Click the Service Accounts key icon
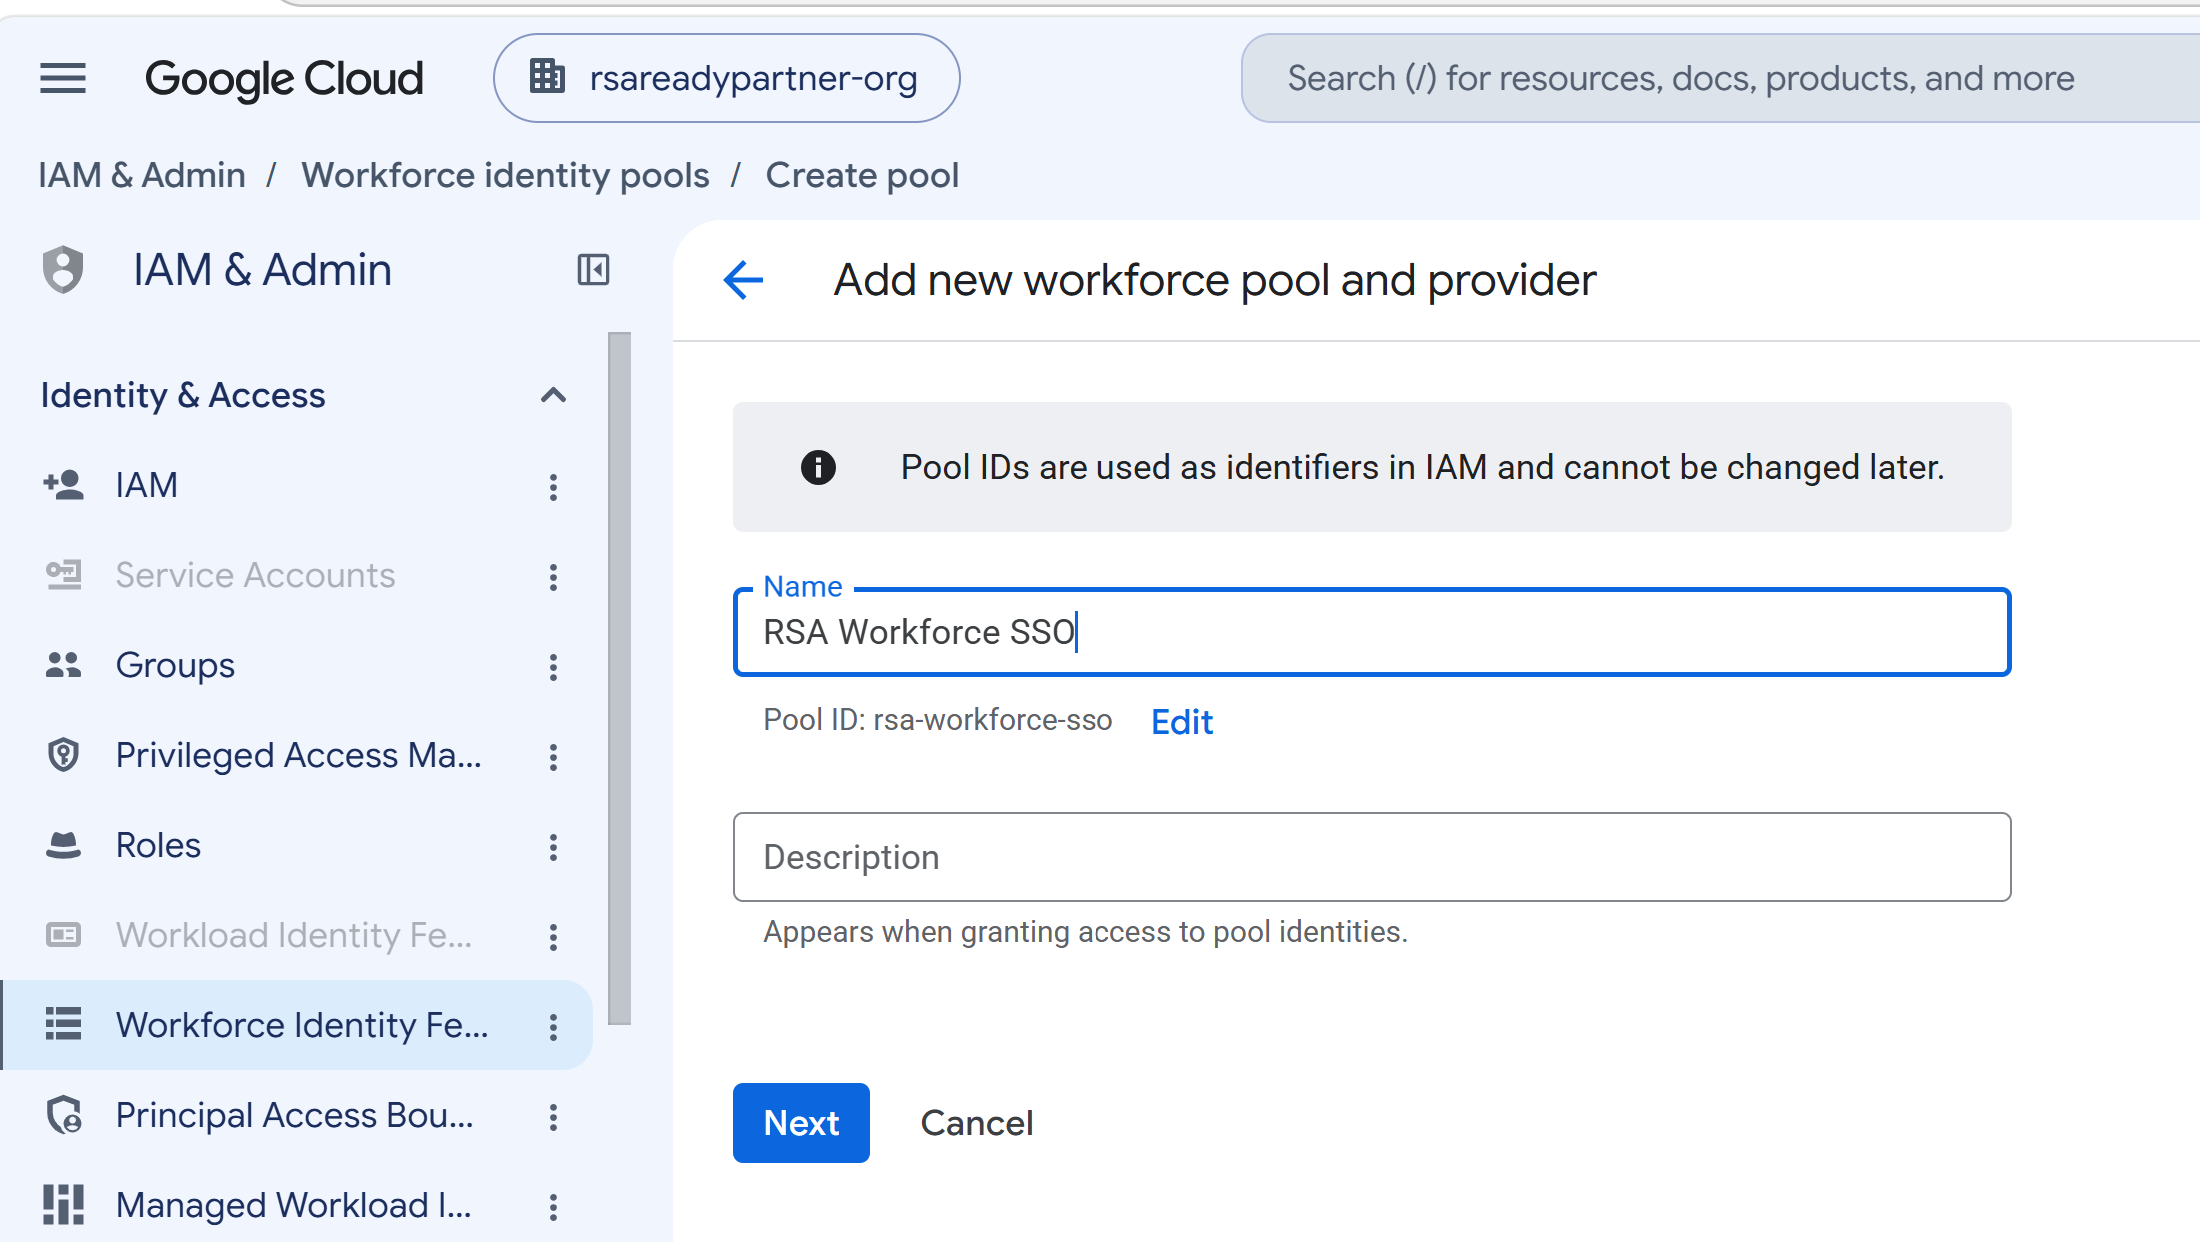The height and width of the screenshot is (1242, 2200). pyautogui.click(x=63, y=575)
